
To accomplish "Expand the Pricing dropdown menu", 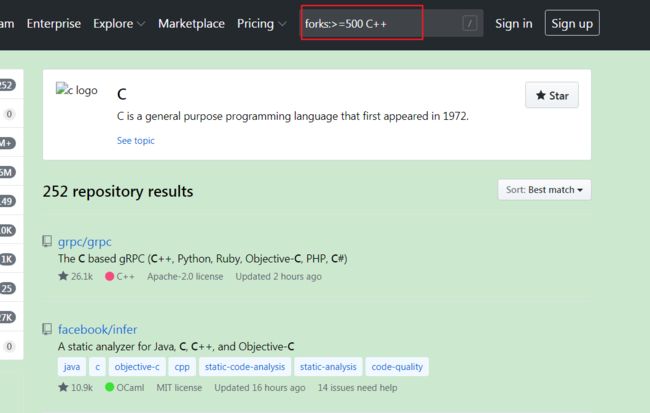I will (261, 24).
